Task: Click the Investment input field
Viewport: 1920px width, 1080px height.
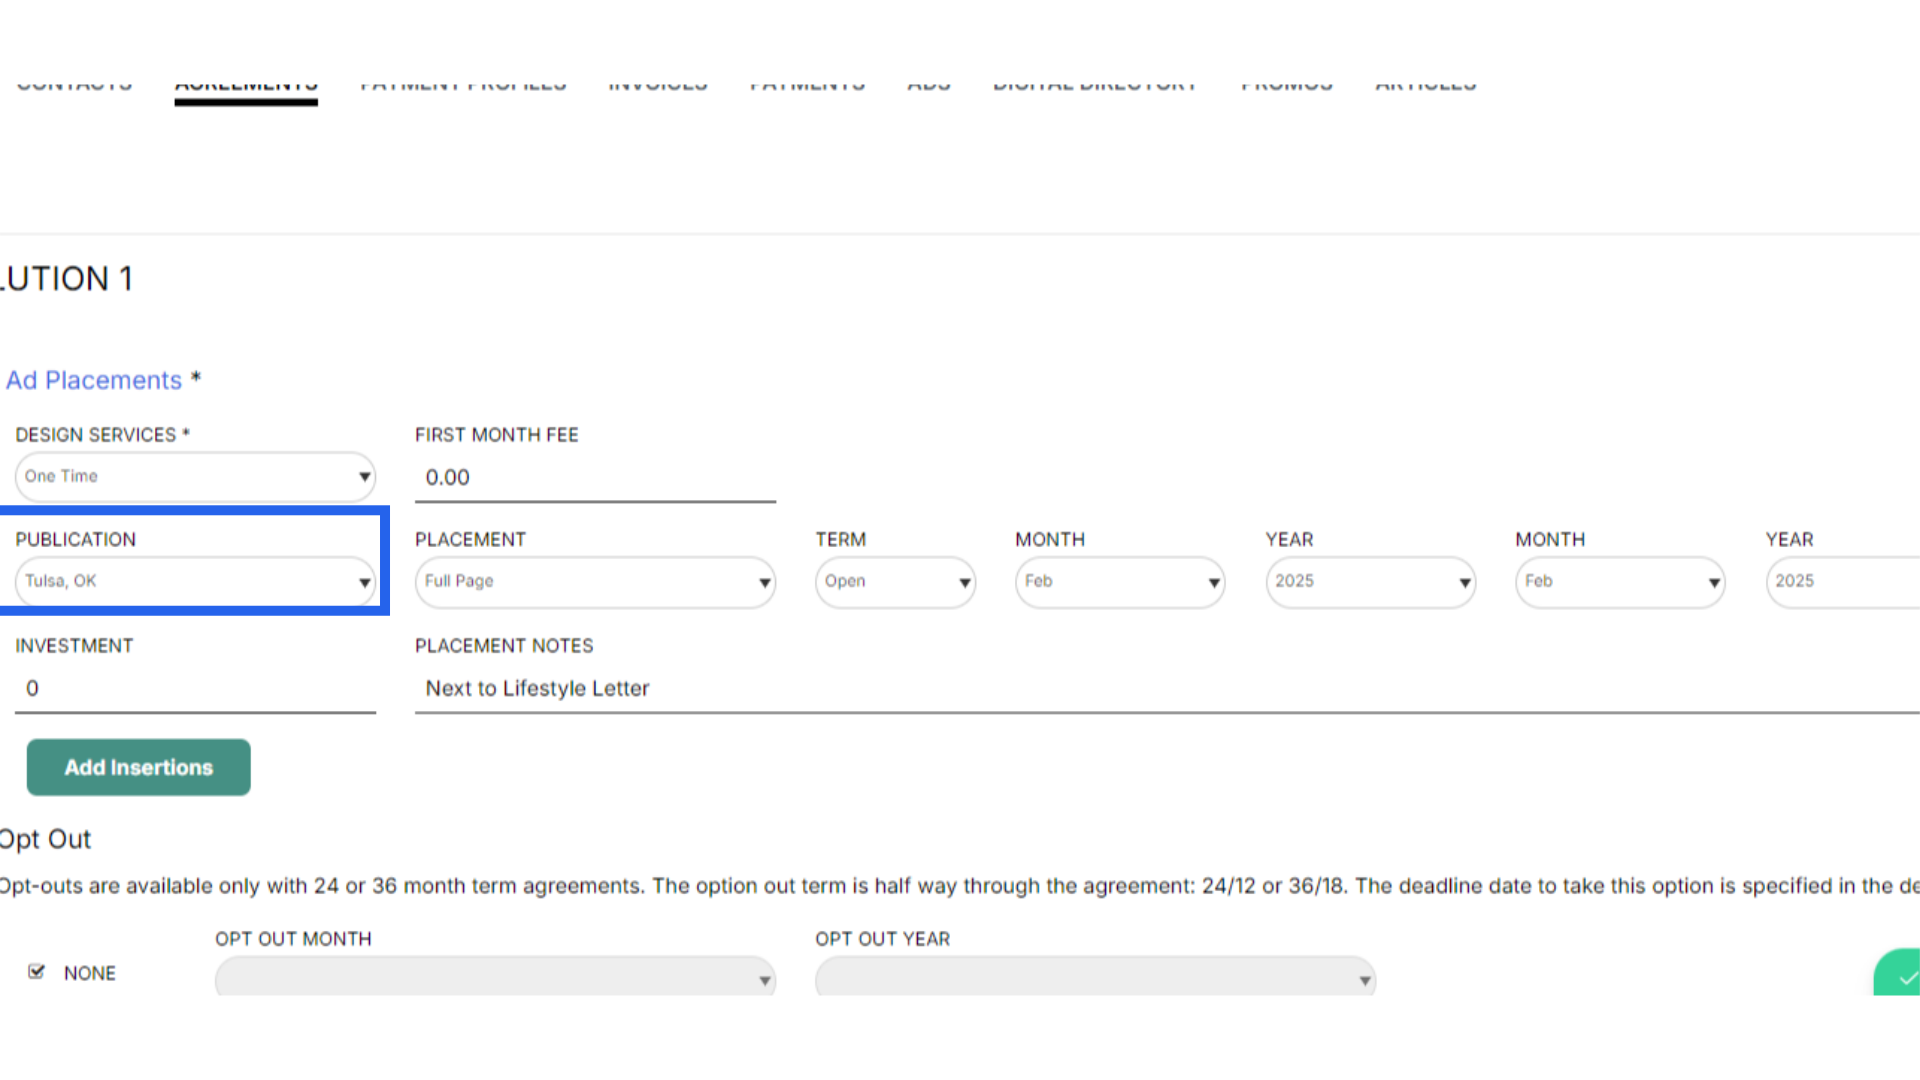Action: [x=195, y=689]
